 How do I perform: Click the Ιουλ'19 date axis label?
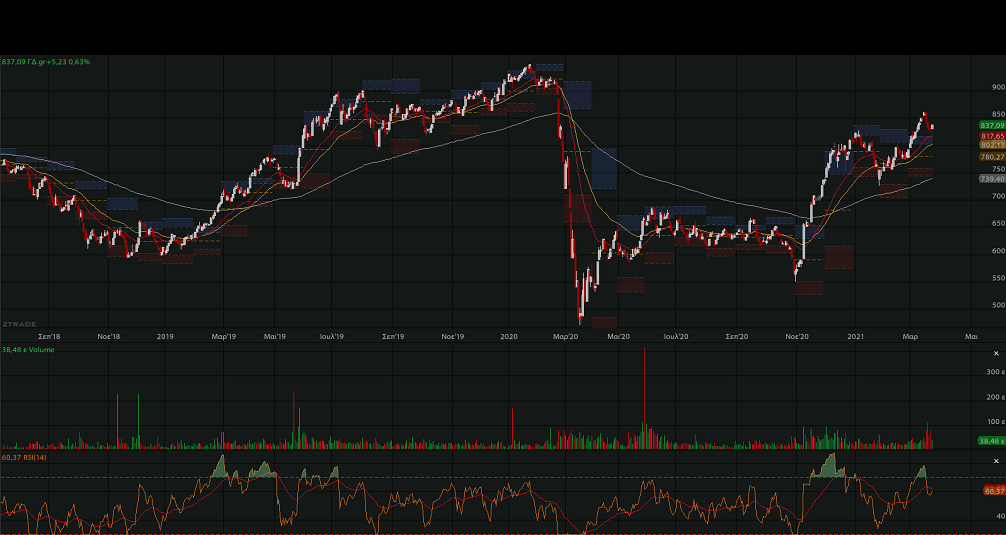[332, 336]
